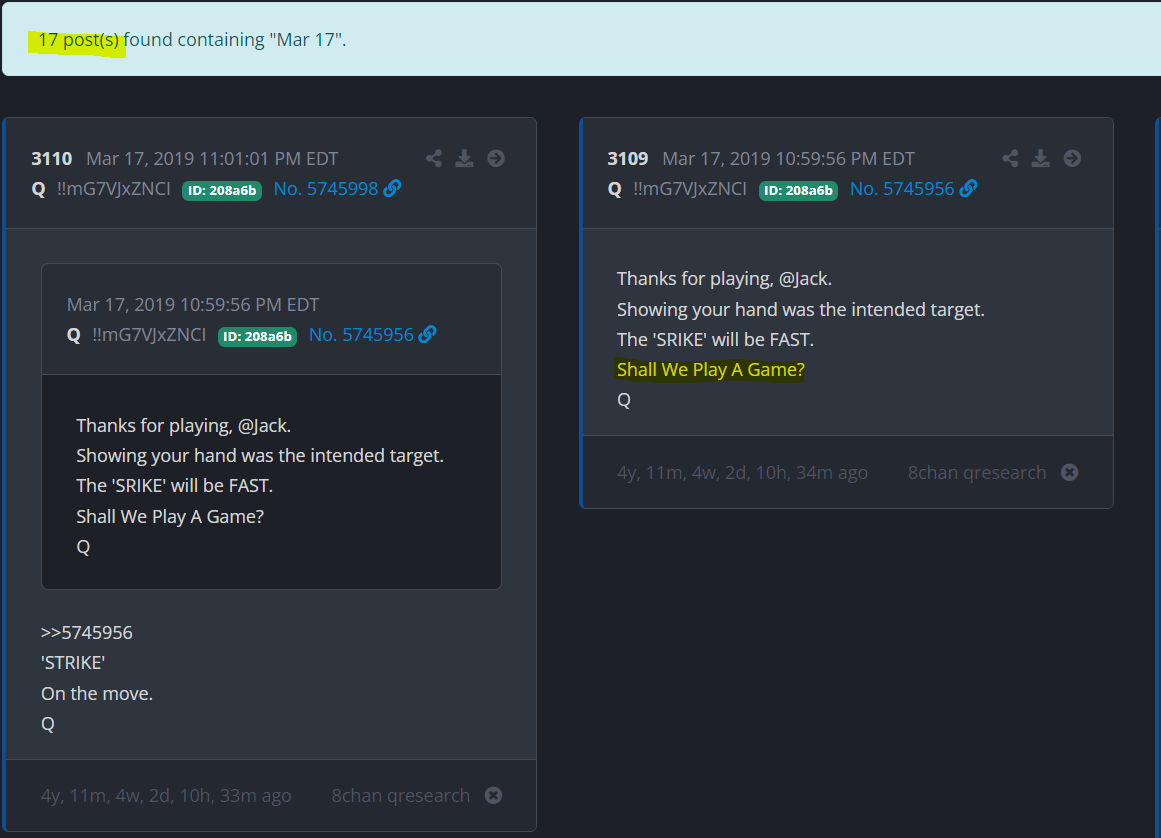Click tripcode !!mG7VJxZNCI in post 3110's header

click(x=113, y=189)
